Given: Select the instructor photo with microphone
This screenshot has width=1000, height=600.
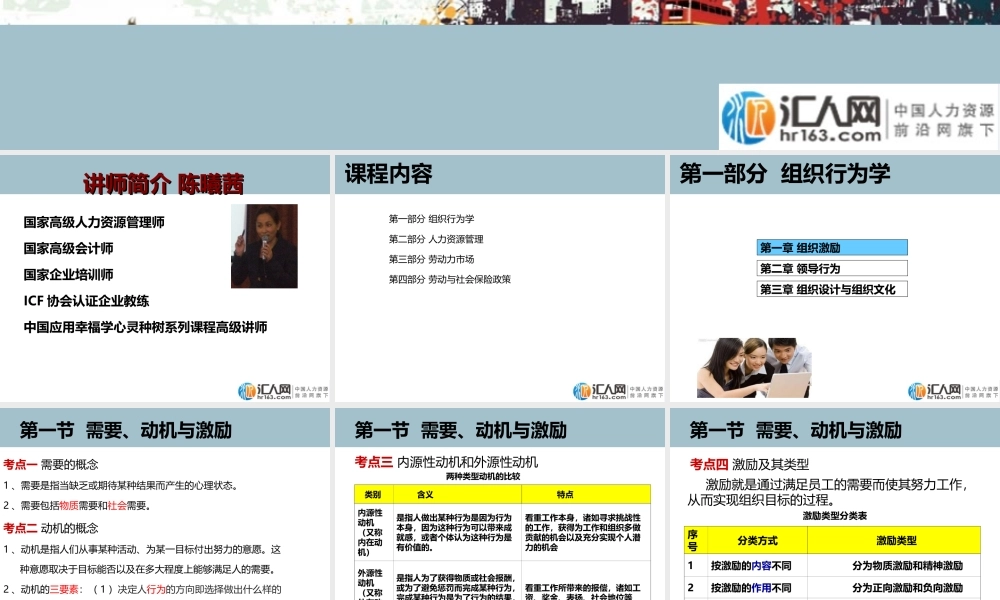Looking at the screenshot, I should pos(264,246).
